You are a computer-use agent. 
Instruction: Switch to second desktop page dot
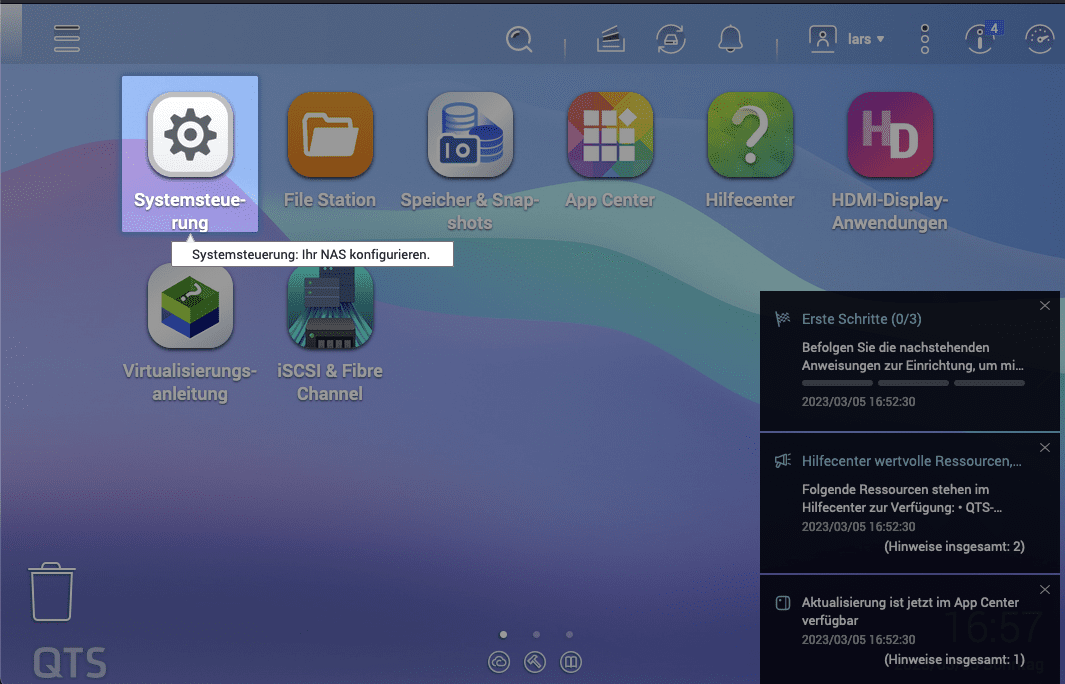(537, 634)
